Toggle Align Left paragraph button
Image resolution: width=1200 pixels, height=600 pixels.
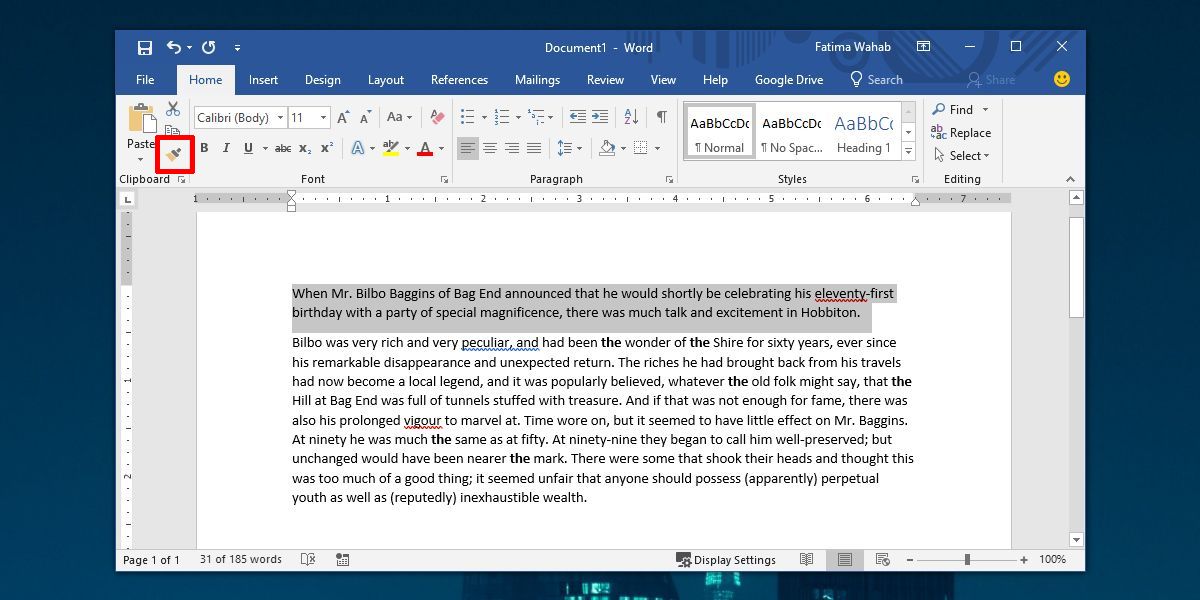click(468, 148)
